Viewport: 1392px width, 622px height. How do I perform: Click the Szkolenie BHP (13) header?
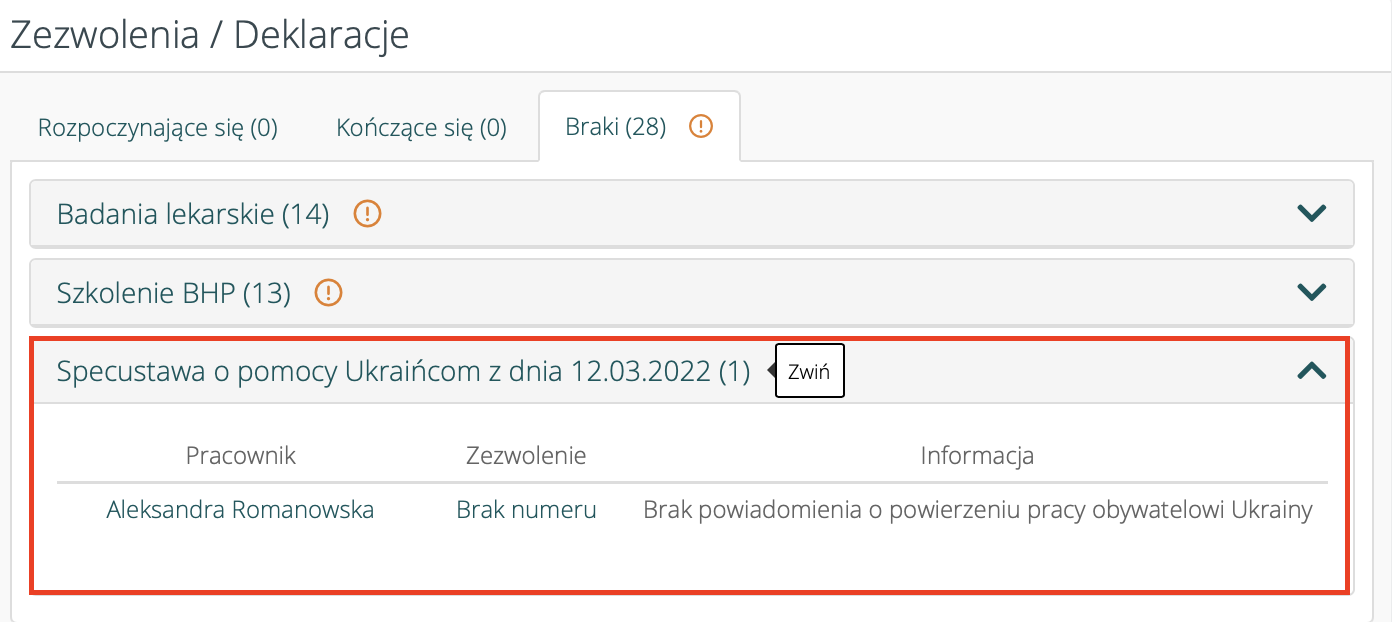point(174,293)
